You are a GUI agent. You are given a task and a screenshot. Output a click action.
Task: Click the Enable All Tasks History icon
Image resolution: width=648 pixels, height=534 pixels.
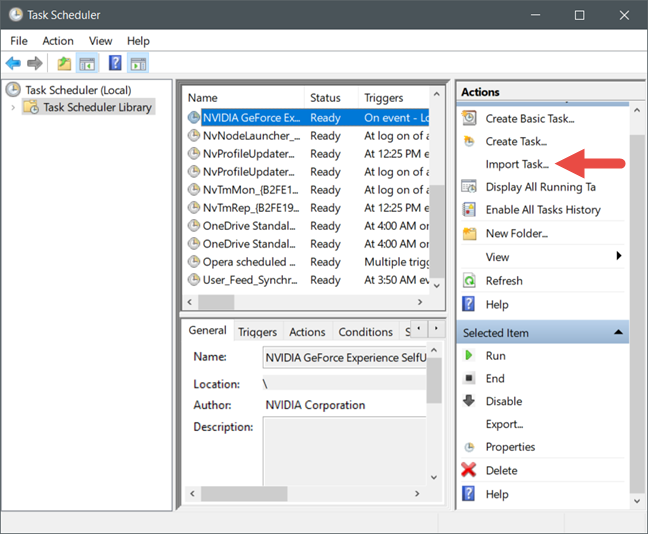tap(469, 210)
